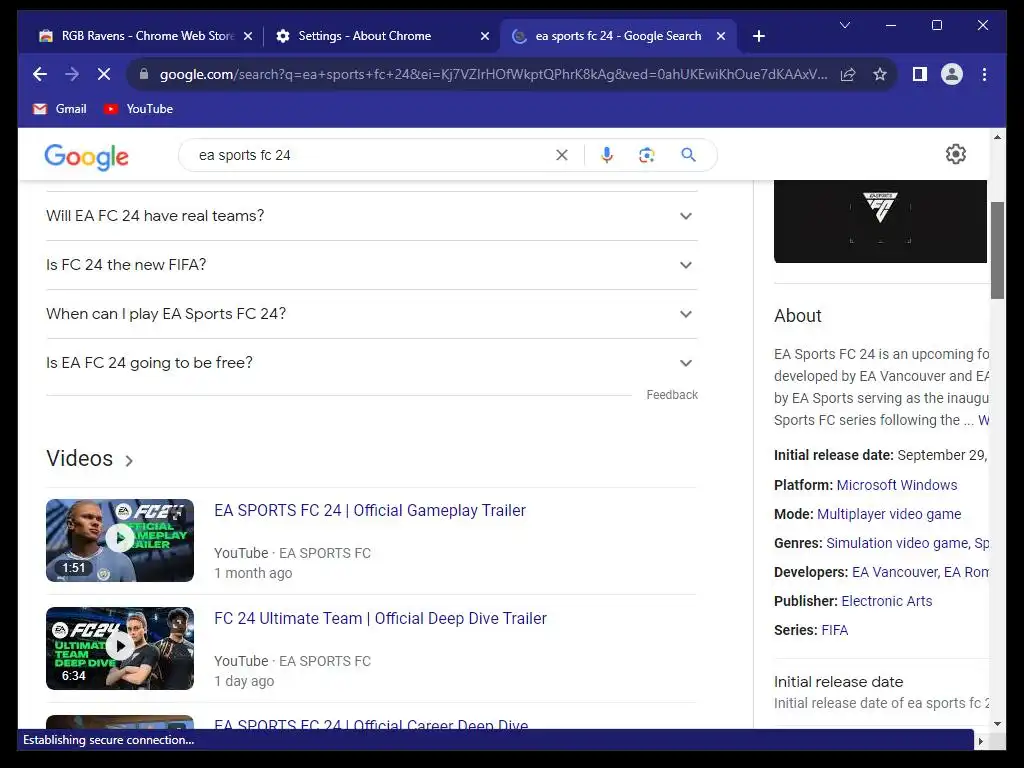Go back using the browser back arrow
This screenshot has width=1024, height=768.
tap(40, 74)
